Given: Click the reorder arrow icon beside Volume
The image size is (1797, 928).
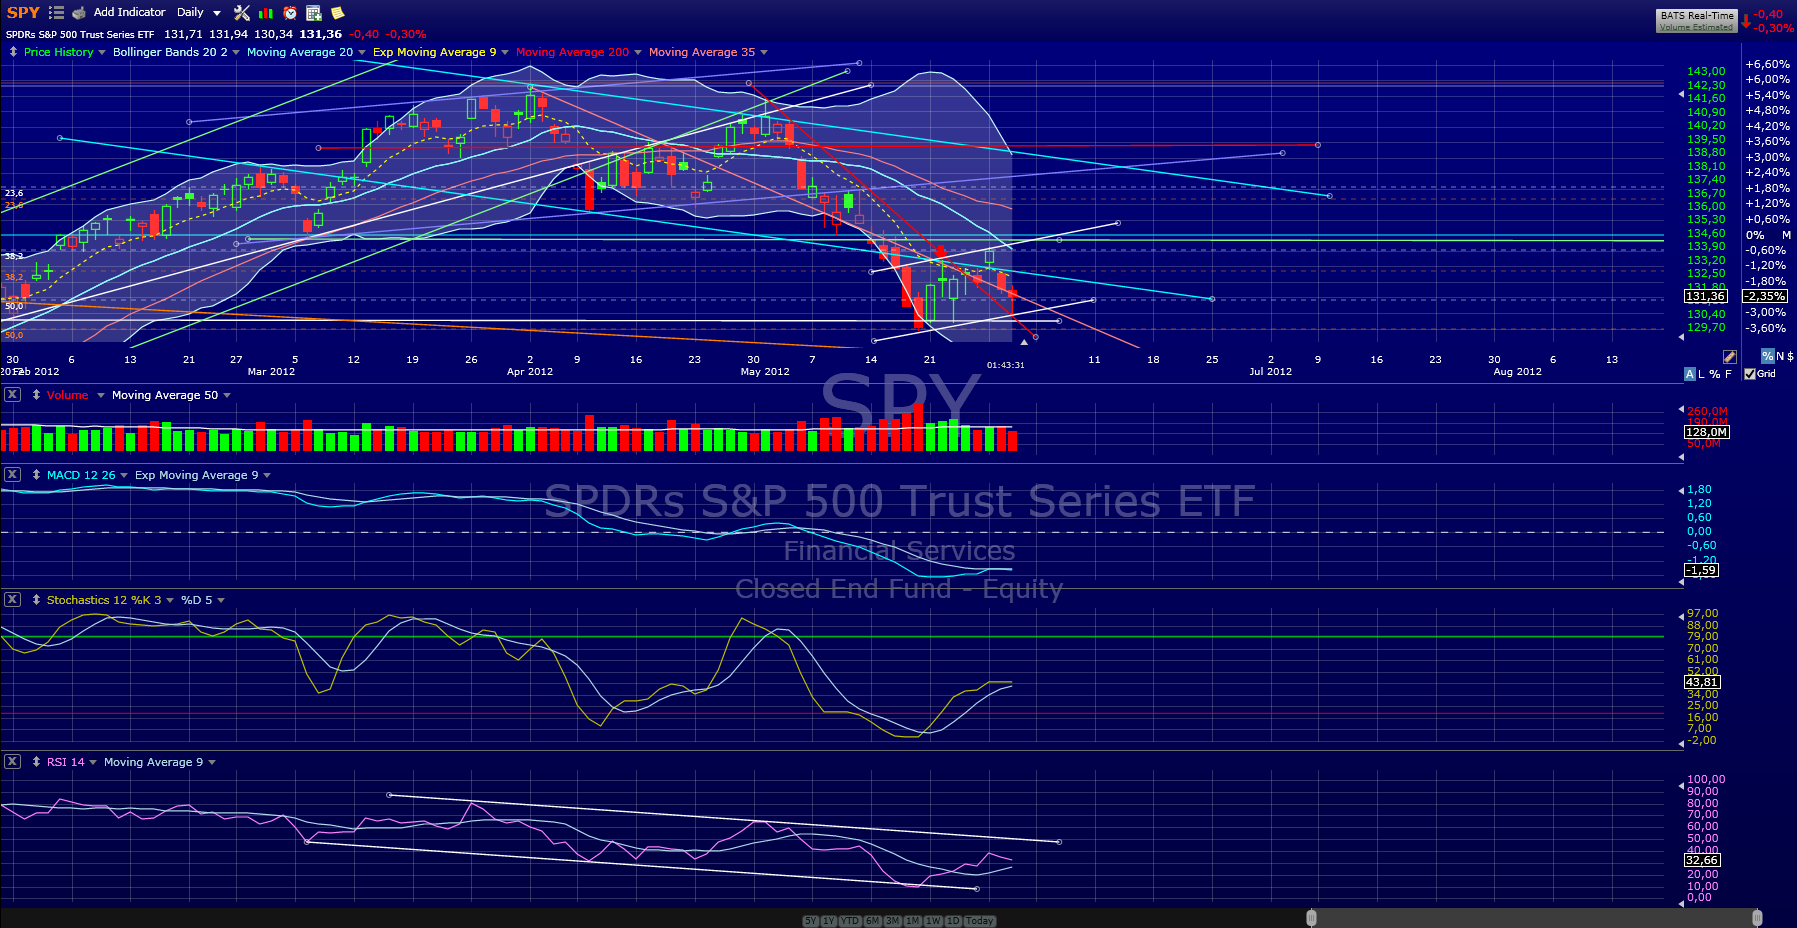Looking at the screenshot, I should (36, 395).
